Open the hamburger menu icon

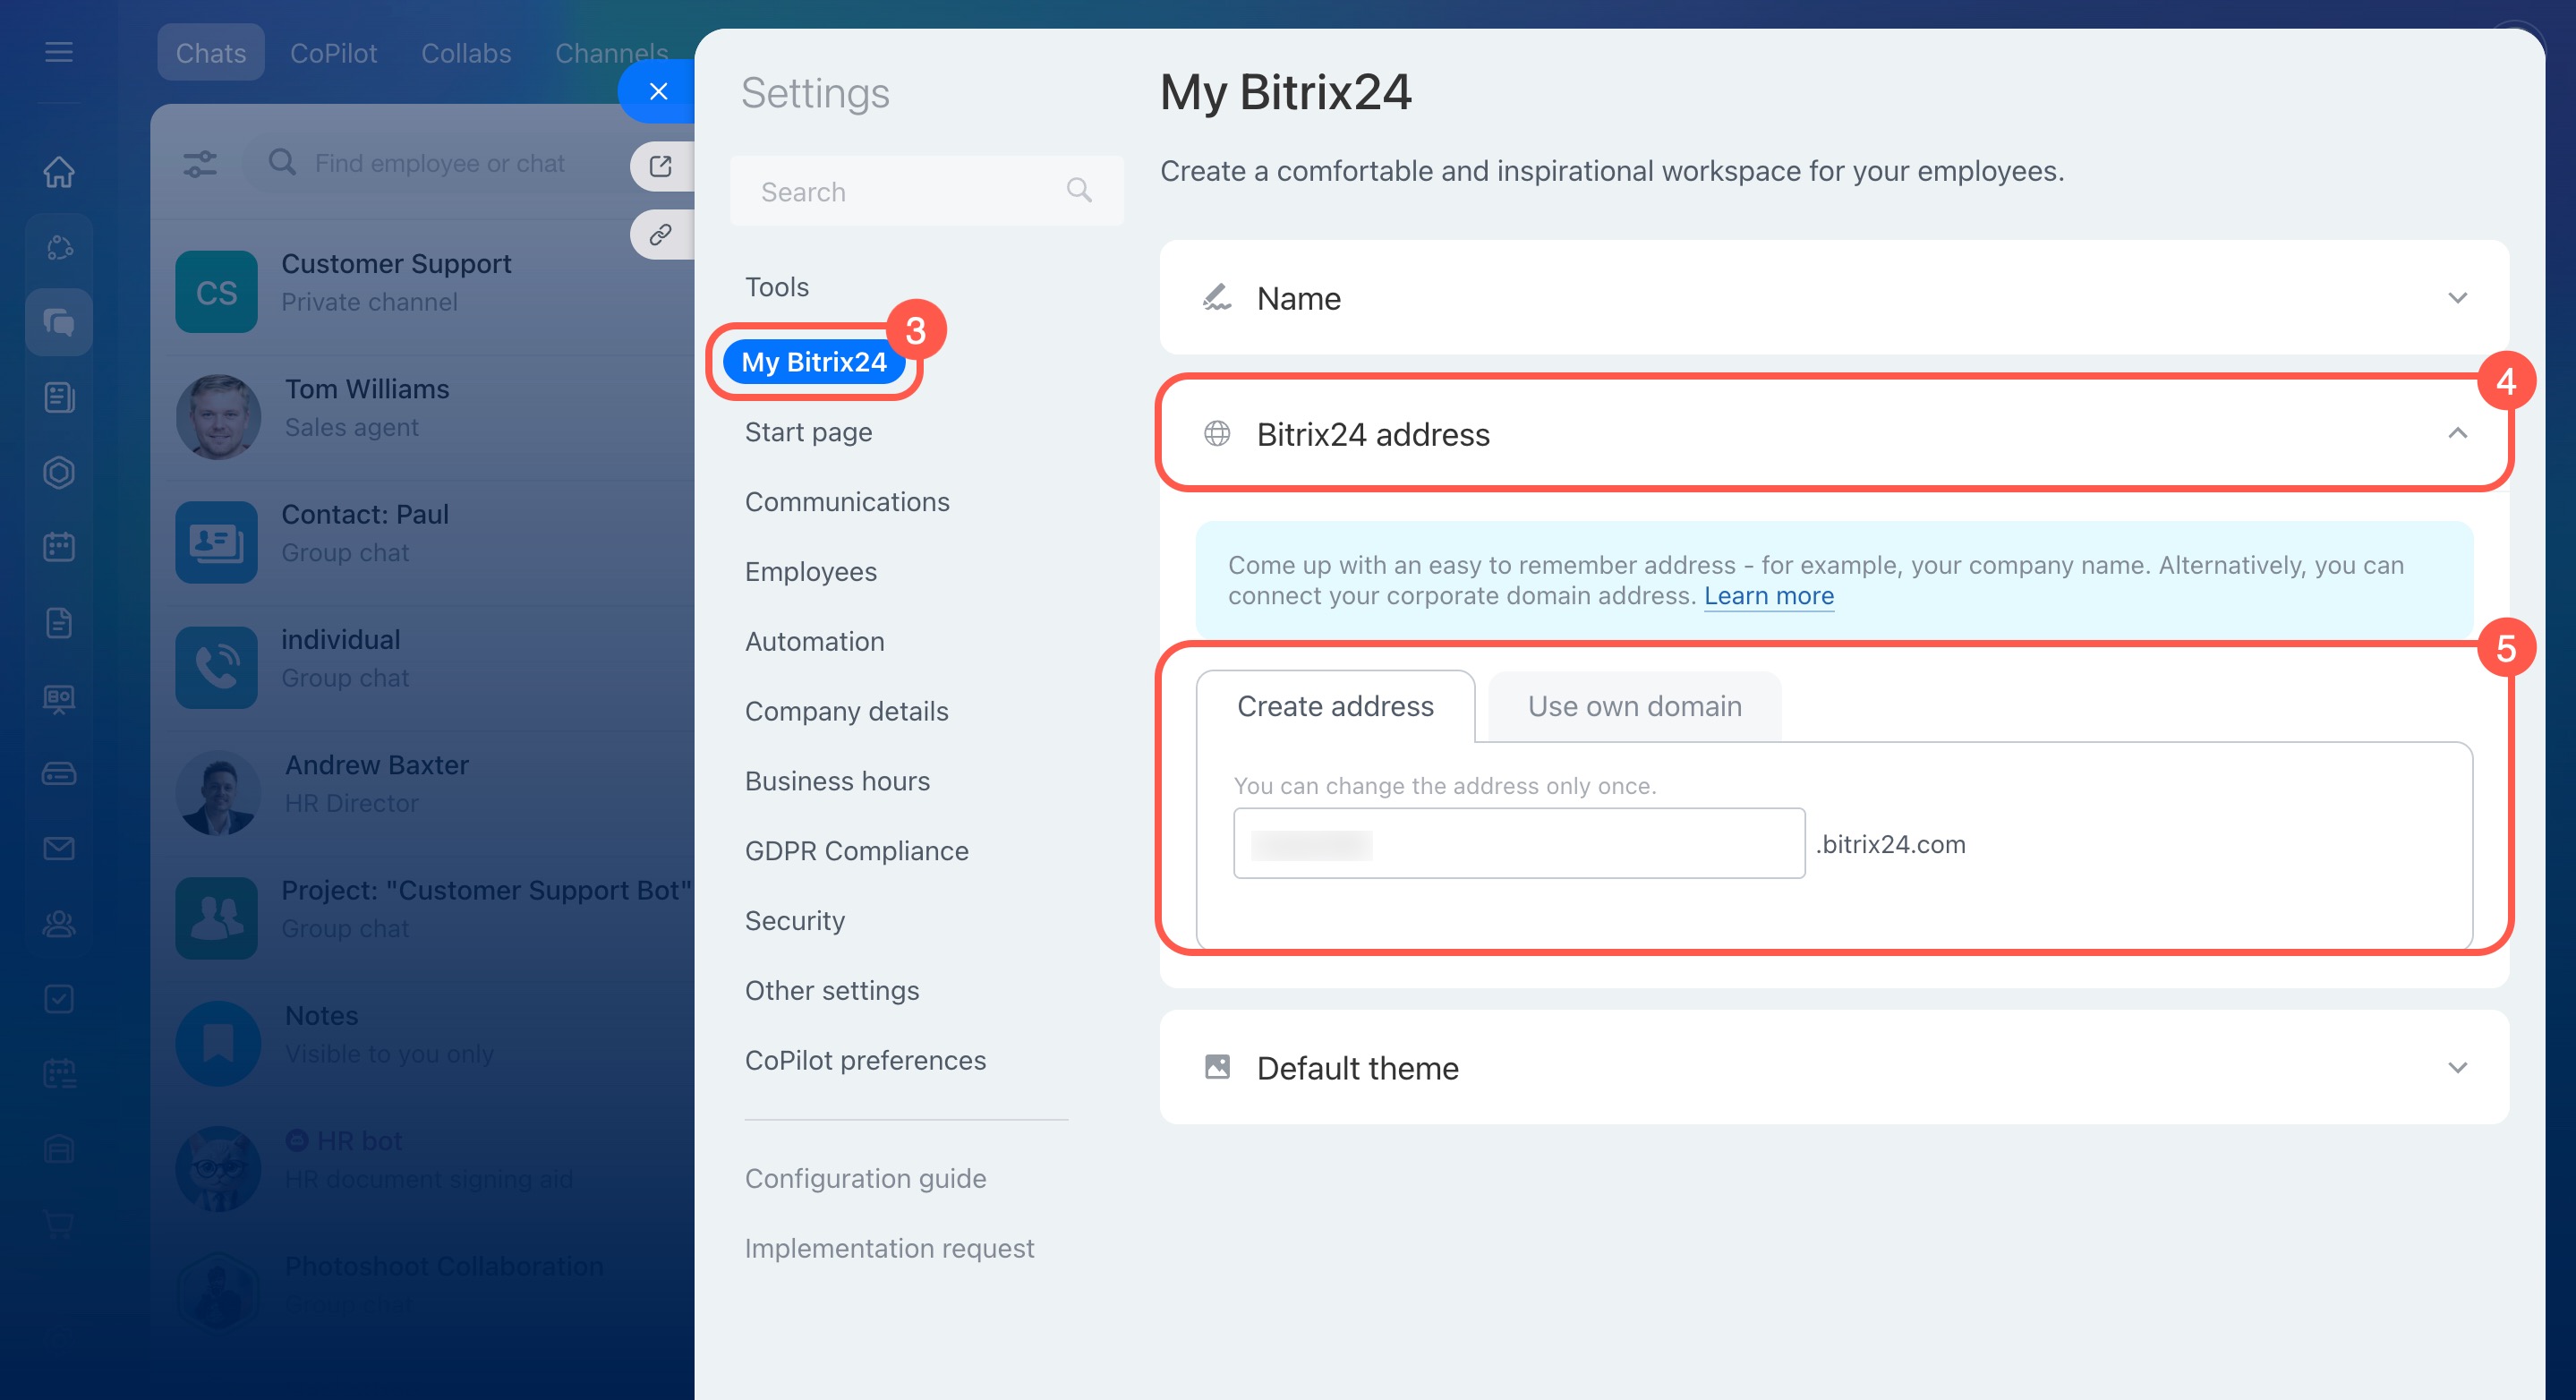(x=59, y=52)
